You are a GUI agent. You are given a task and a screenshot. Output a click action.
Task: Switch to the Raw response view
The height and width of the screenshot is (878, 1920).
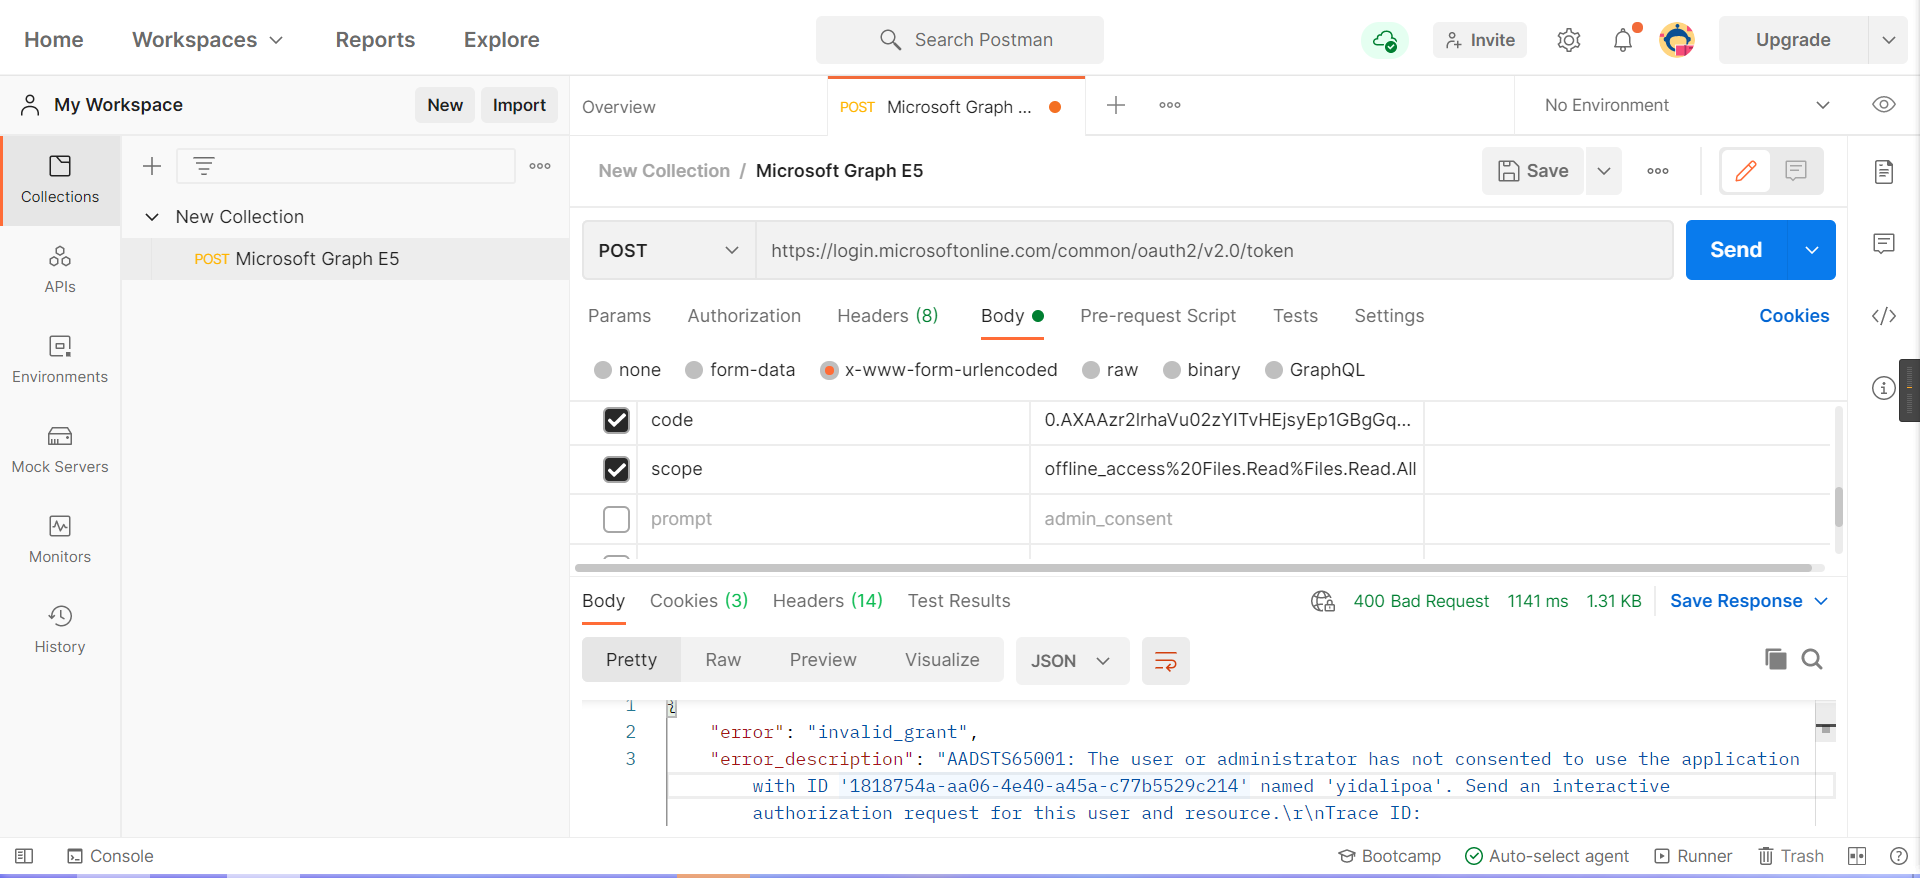[723, 660]
